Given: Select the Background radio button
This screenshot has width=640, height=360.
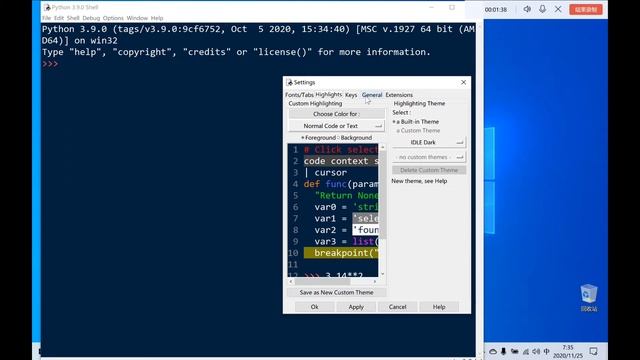Looking at the screenshot, I should (x=355, y=138).
